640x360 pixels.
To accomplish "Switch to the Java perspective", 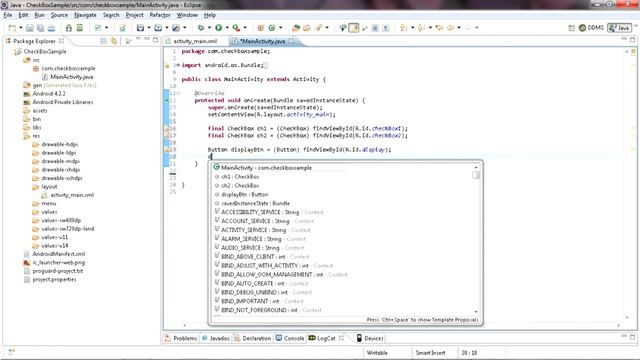I will click(619, 28).
